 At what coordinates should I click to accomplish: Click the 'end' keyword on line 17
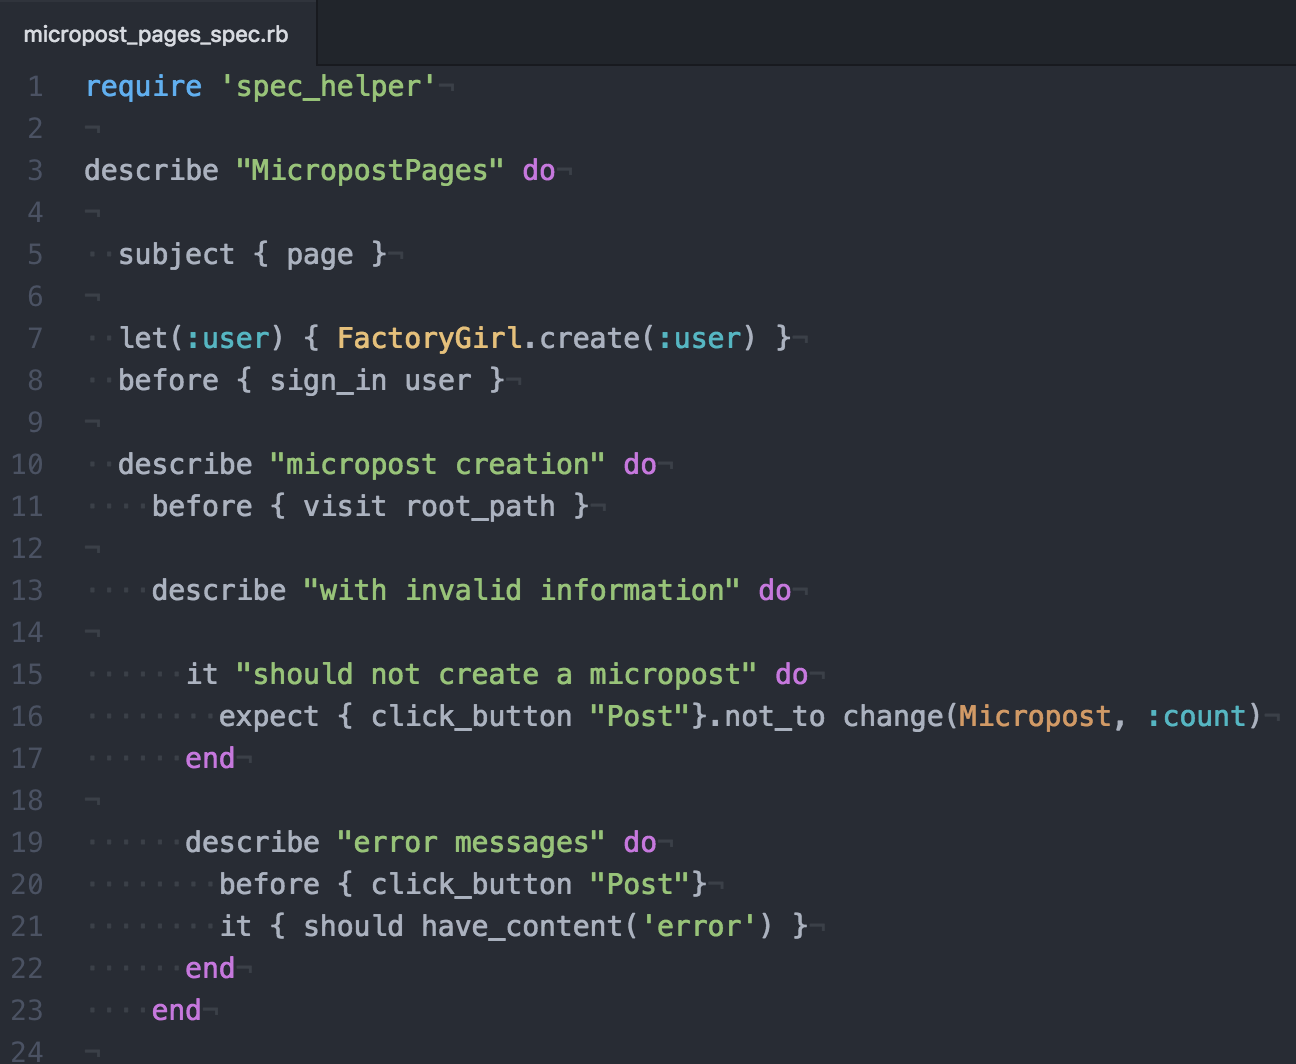[x=210, y=759]
